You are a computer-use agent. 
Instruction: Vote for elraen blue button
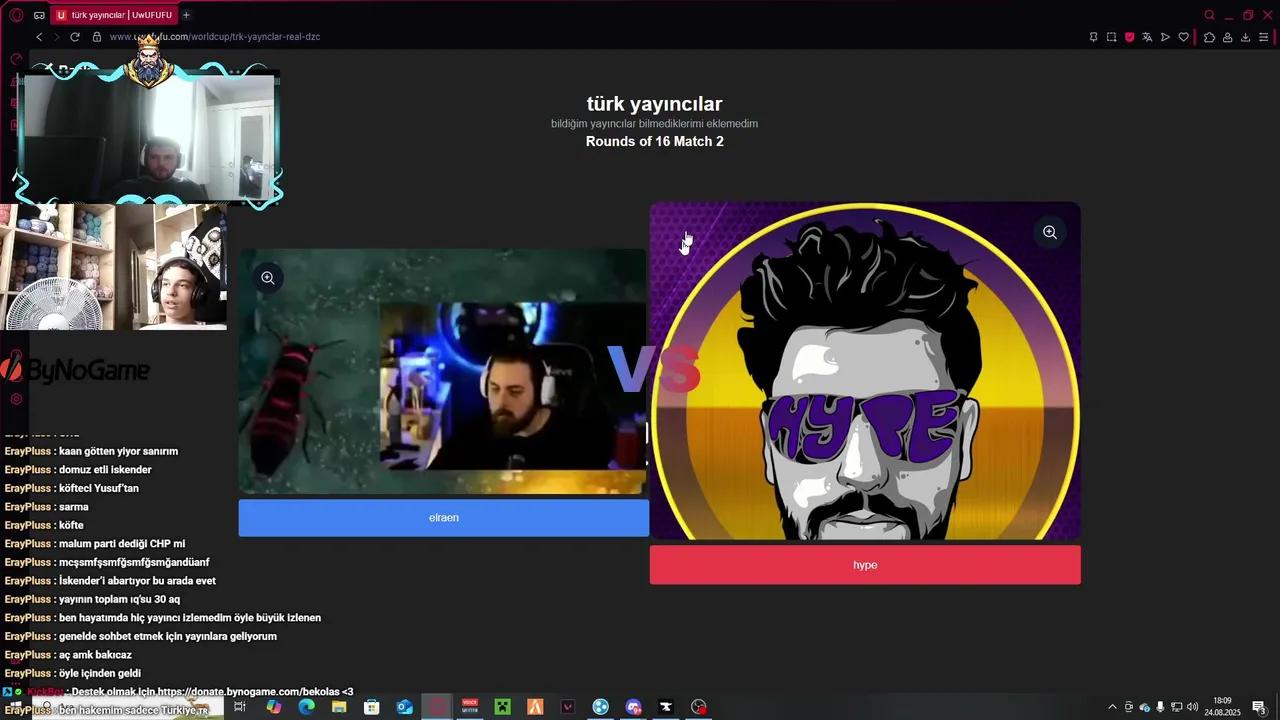[x=444, y=517]
